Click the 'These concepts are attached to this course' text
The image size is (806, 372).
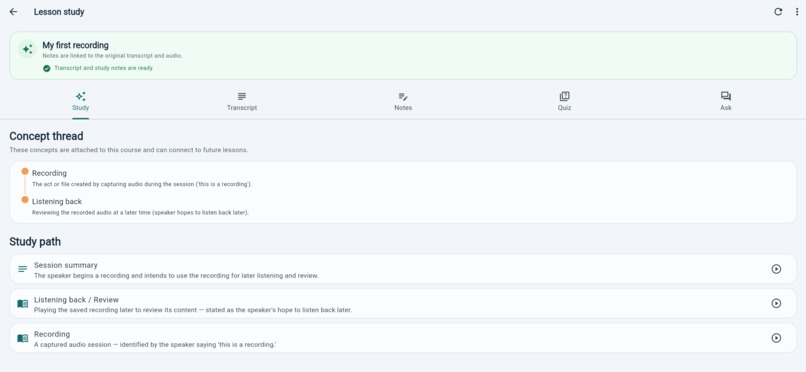(129, 150)
